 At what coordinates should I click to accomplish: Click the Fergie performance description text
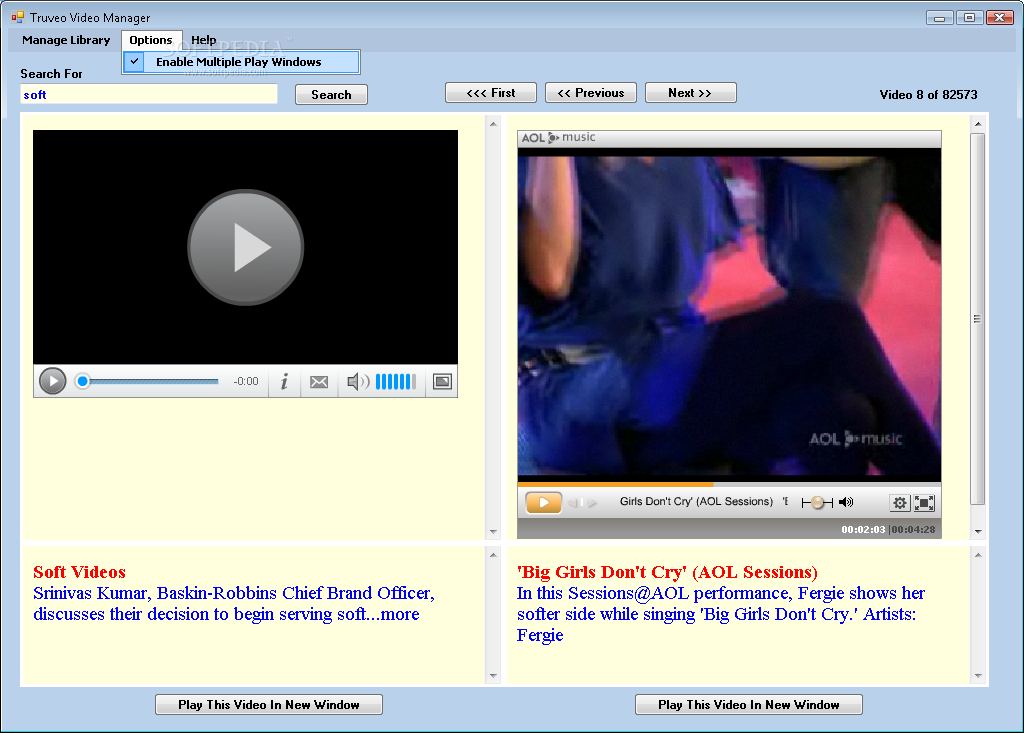(720, 614)
